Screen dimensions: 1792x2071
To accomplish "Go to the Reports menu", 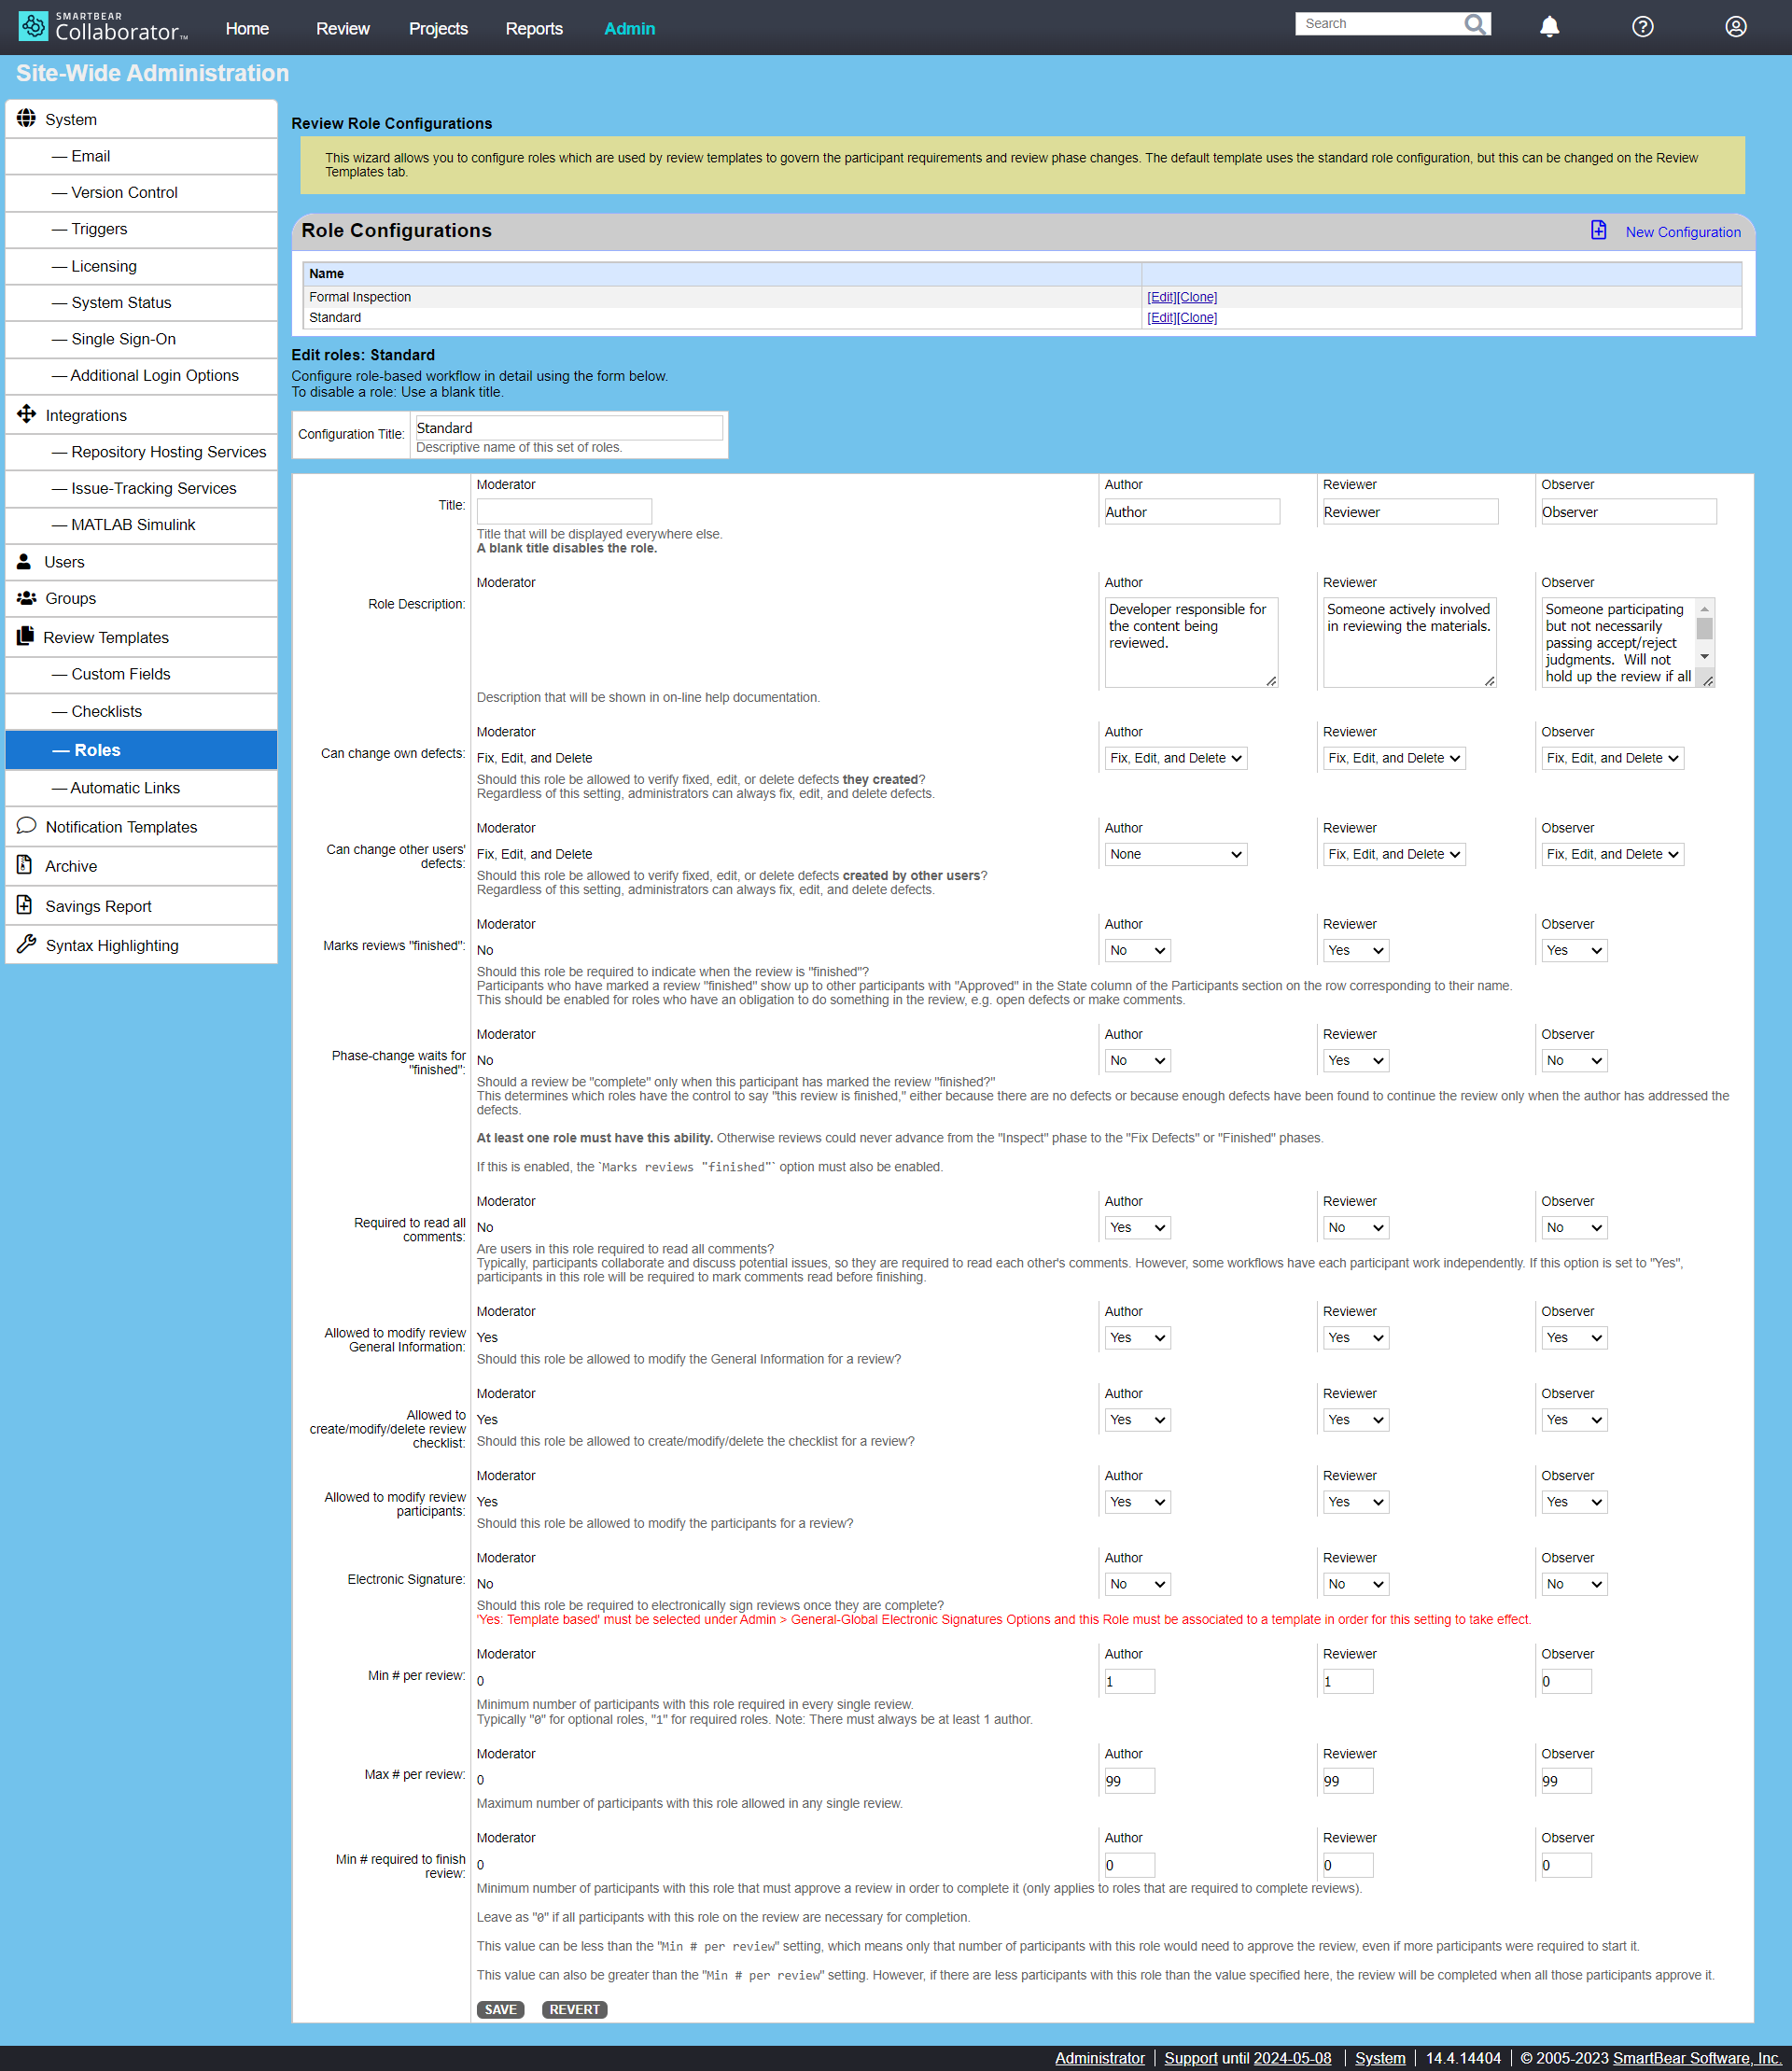I will point(534,28).
